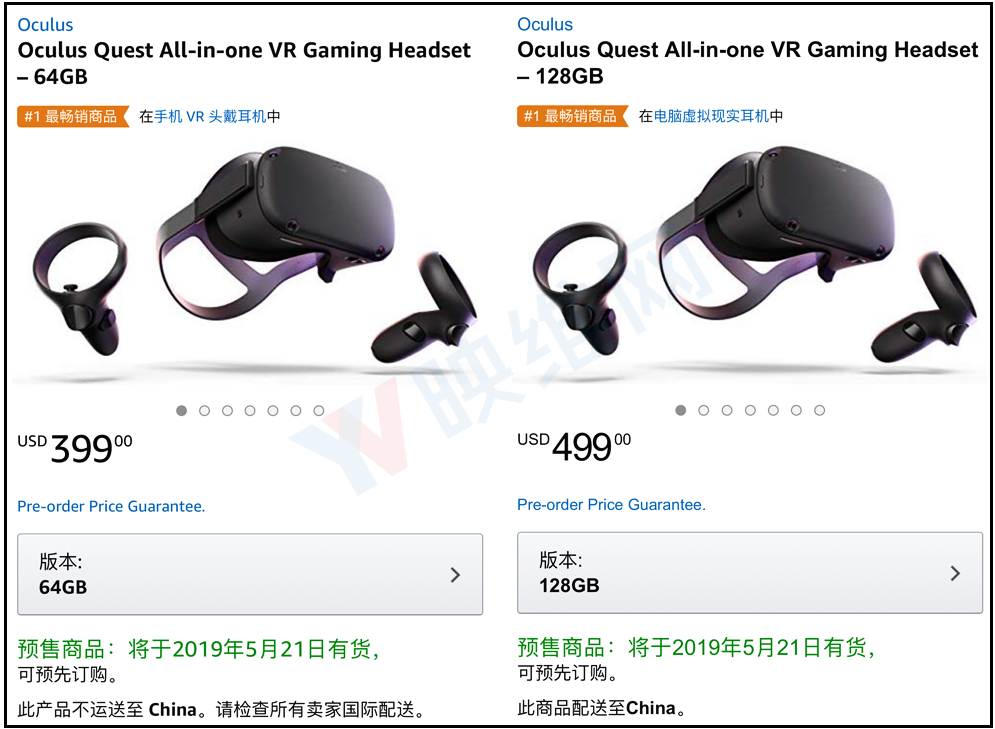The width and height of the screenshot is (995, 729).
Task: Select second image dot for 64GB headset
Action: point(204,410)
